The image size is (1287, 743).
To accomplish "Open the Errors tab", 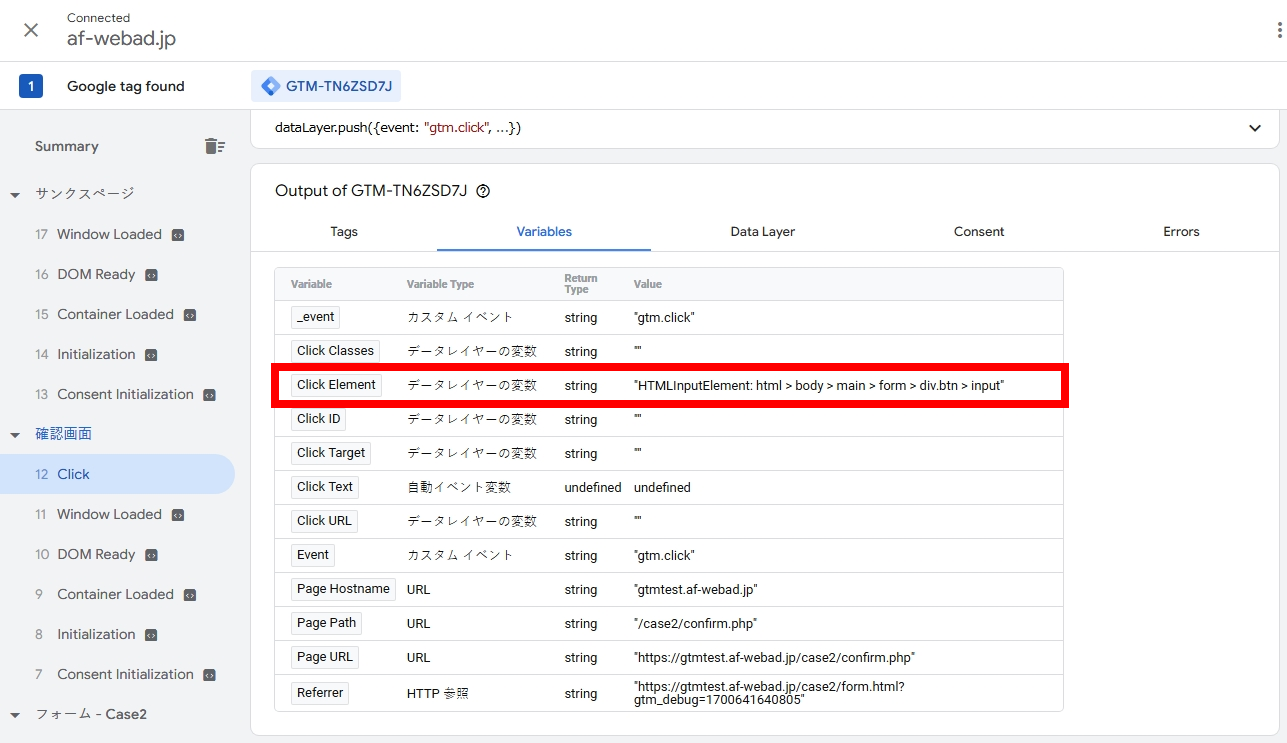I will 1180,231.
